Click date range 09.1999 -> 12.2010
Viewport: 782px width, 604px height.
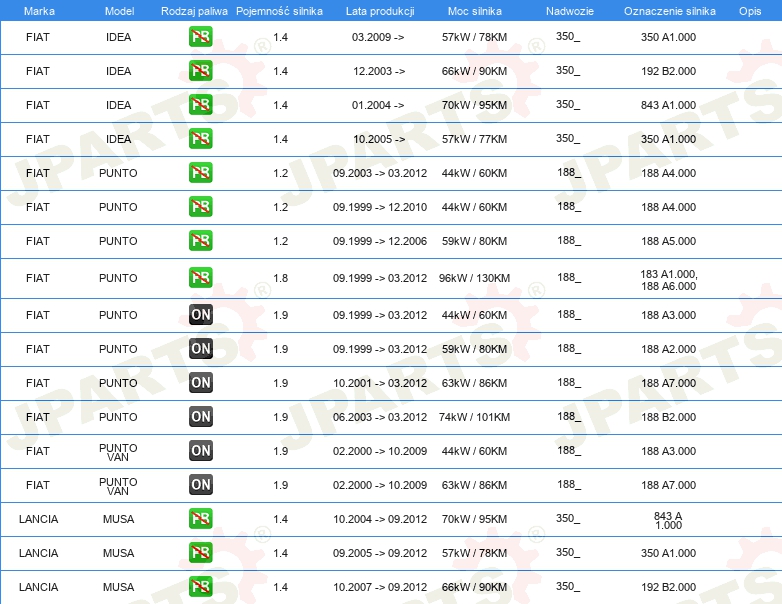click(x=380, y=207)
